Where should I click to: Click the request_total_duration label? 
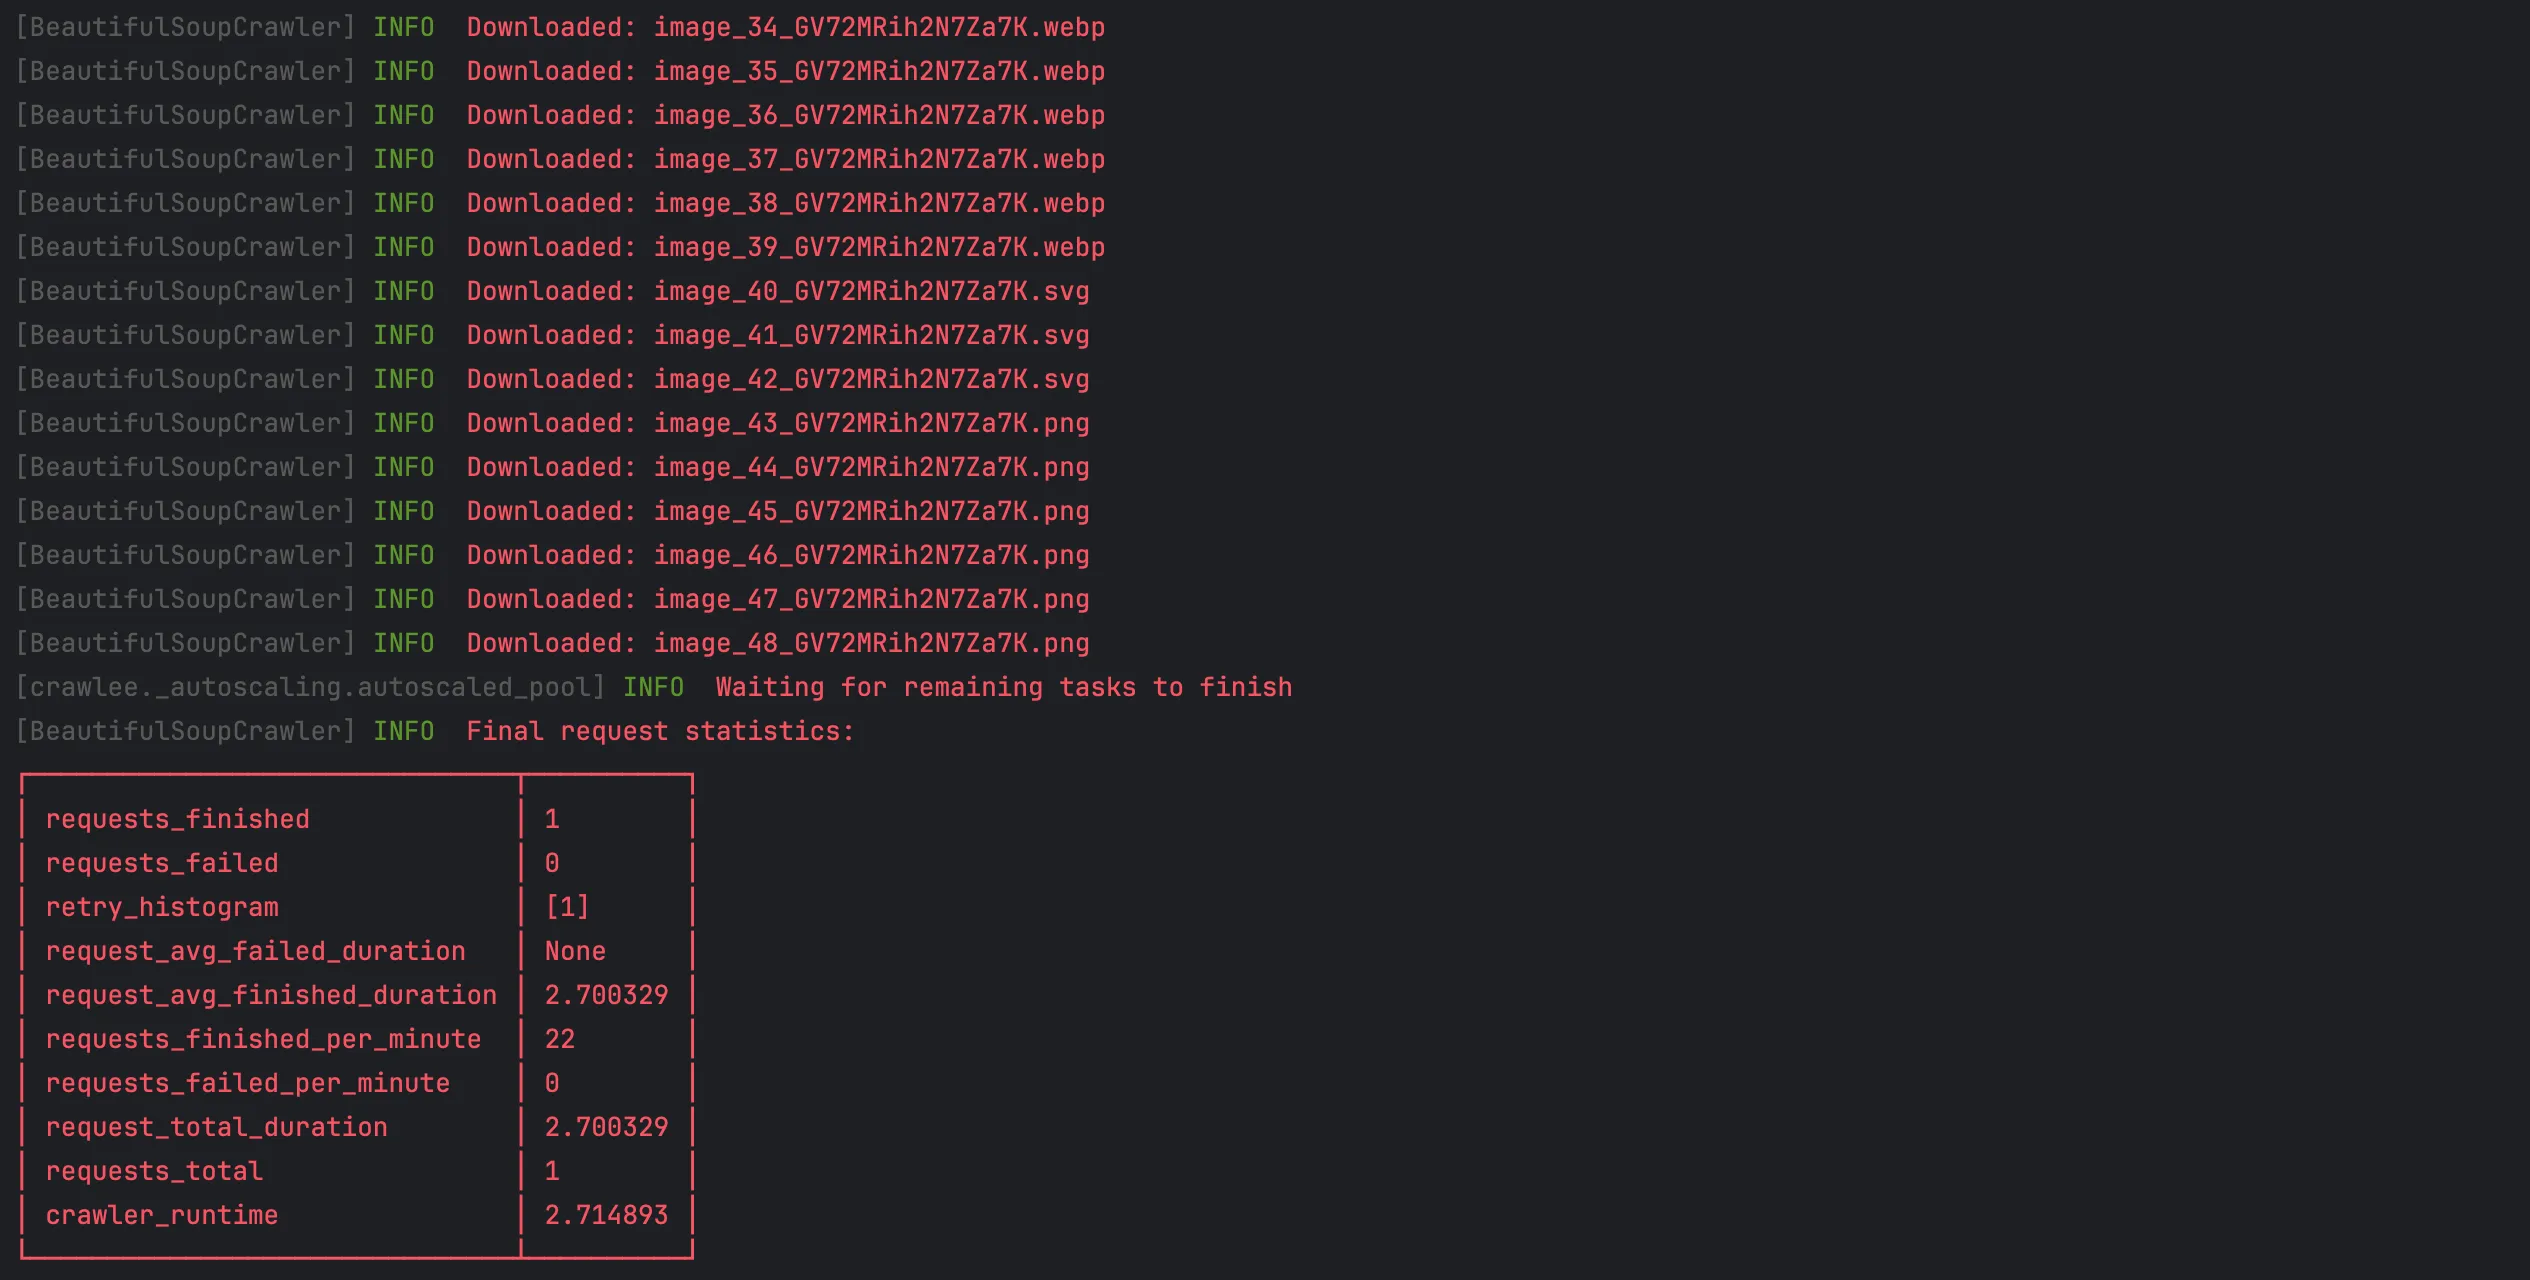click(217, 1127)
